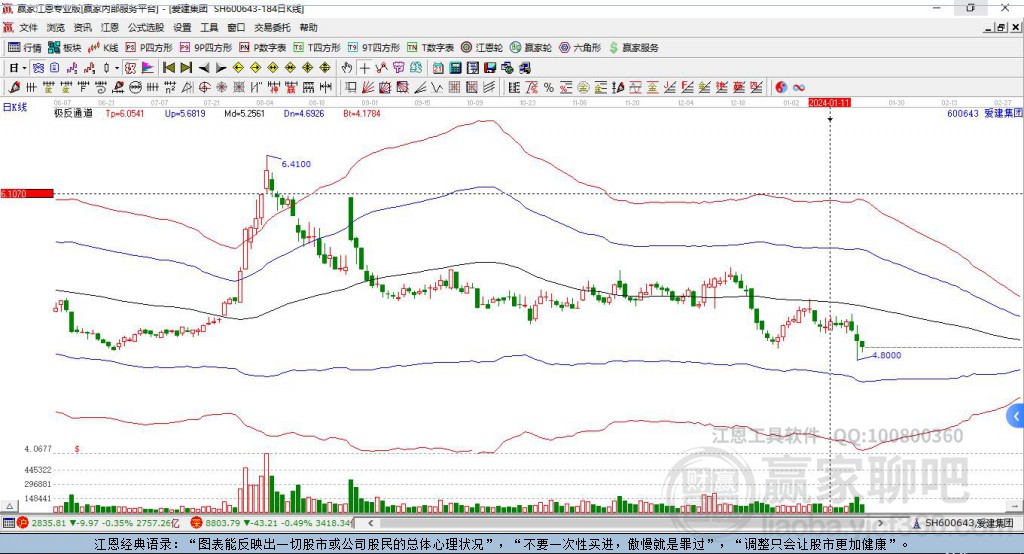Viewport: 1024px width, 554px height.
Task: Click the black right arrow icon
Action: click(x=221, y=68)
